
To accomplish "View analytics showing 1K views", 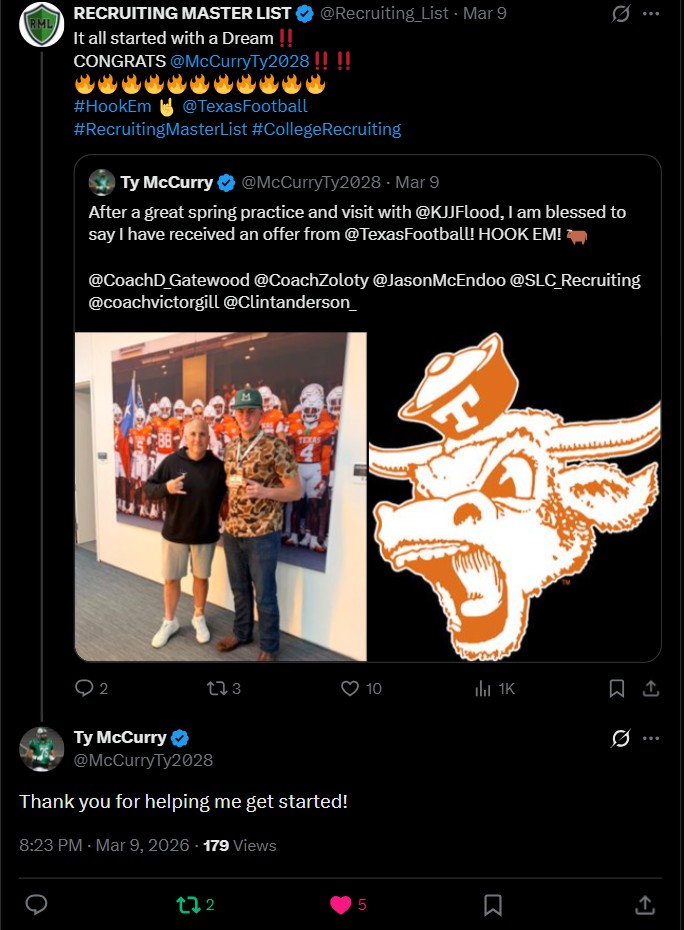I will coord(484,688).
